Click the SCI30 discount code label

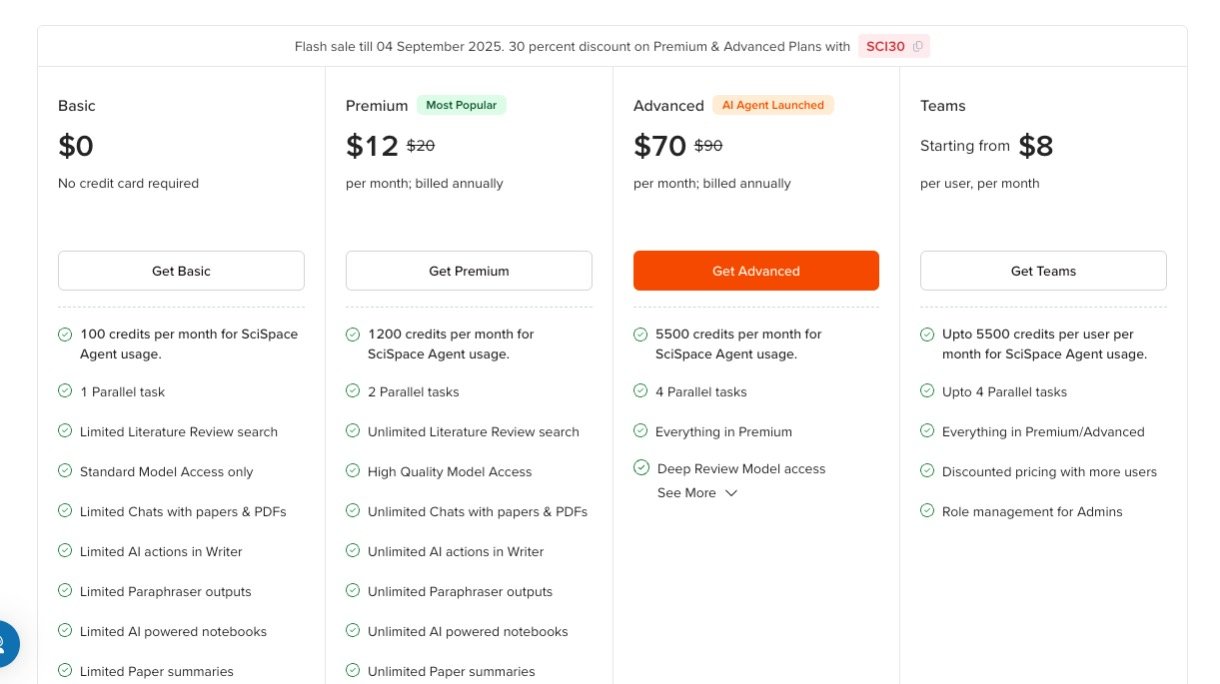[x=885, y=46]
